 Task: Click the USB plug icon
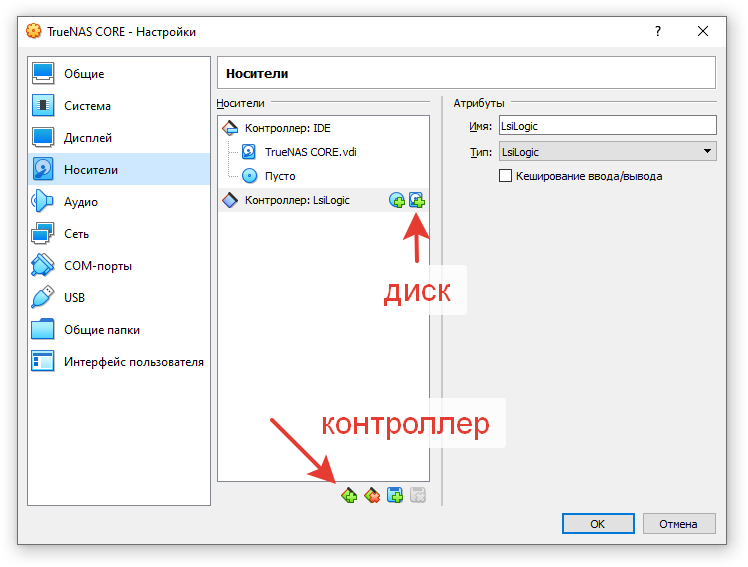pos(43,297)
